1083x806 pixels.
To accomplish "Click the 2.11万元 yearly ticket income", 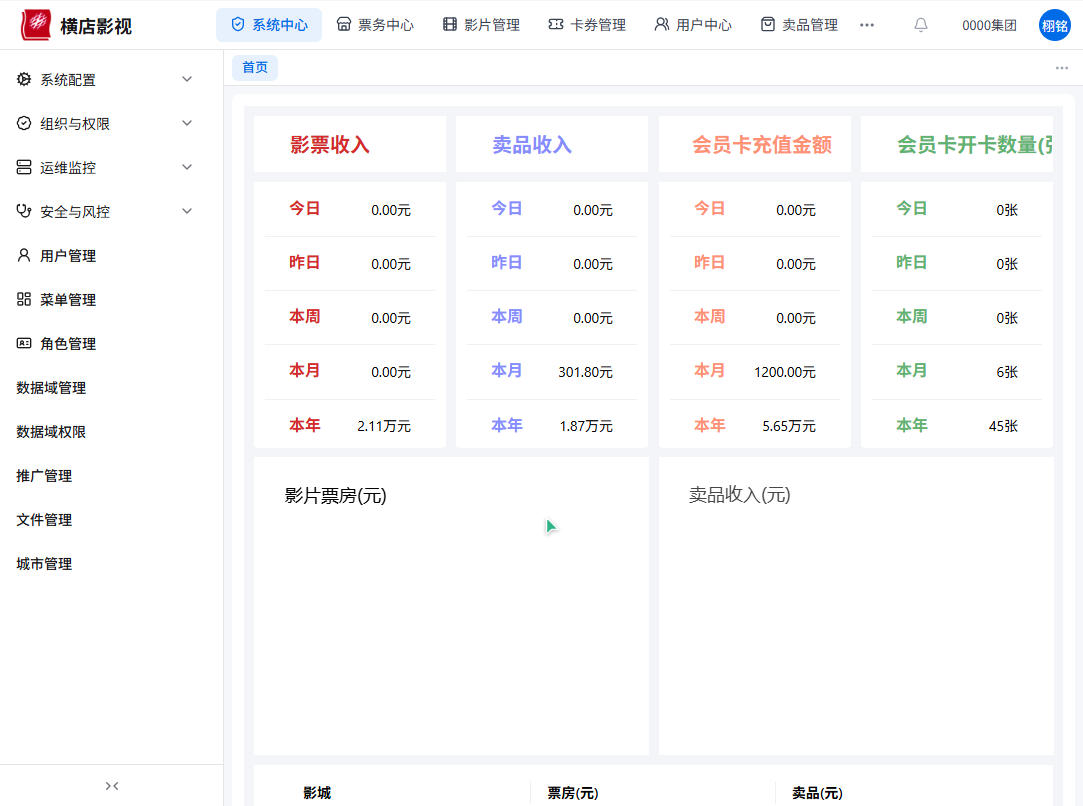I will click(x=384, y=426).
